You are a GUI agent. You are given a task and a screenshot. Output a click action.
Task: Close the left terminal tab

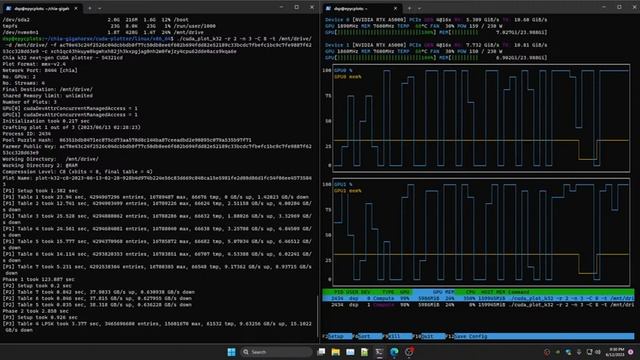tap(76, 8)
